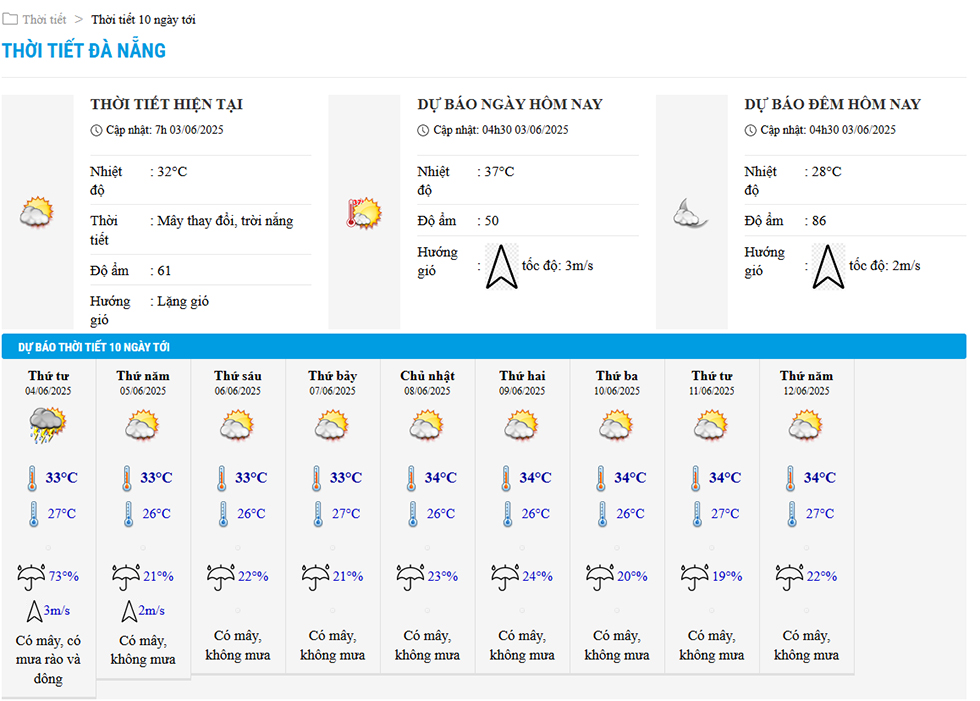
Task: Click the clock icon beside Cập nhật 7h
Action: 96,130
